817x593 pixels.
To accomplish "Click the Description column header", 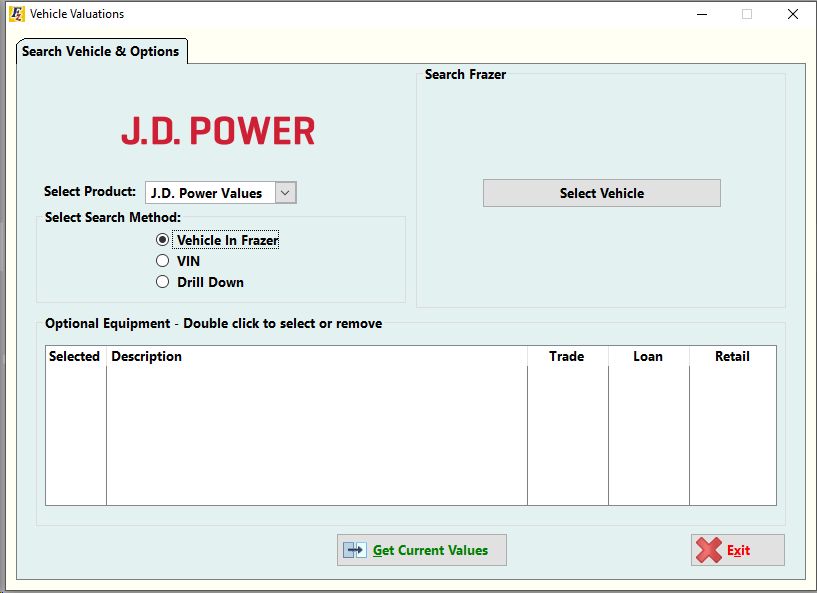I will tap(317, 356).
